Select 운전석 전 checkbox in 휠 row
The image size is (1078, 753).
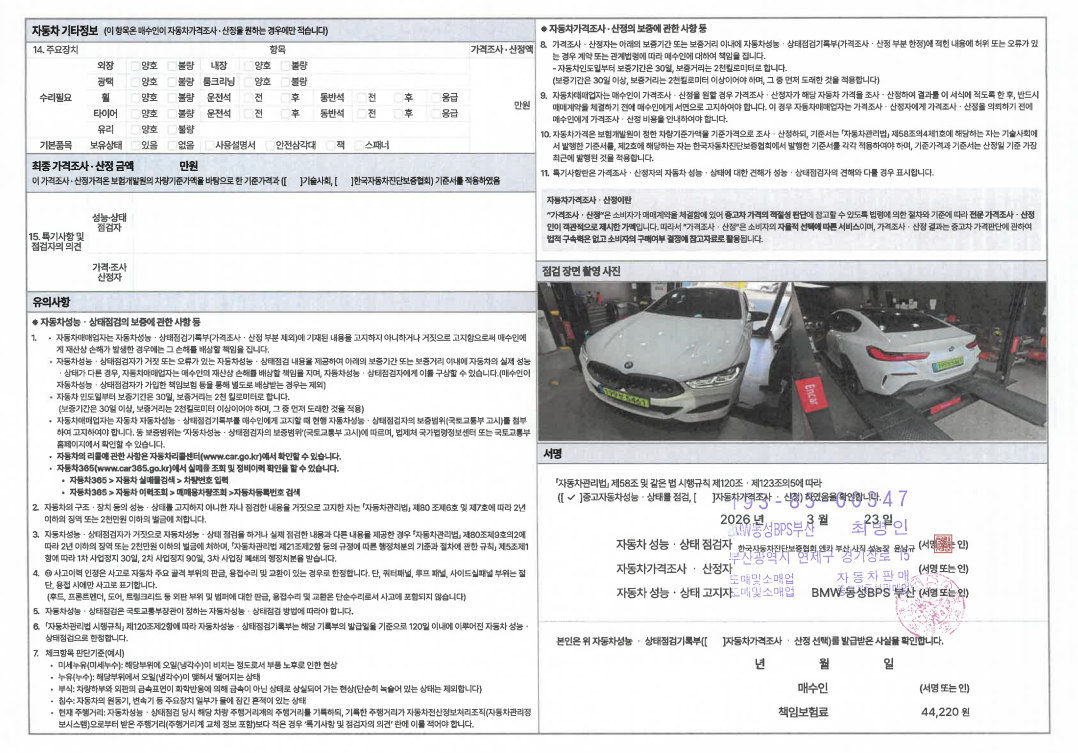[249, 97]
